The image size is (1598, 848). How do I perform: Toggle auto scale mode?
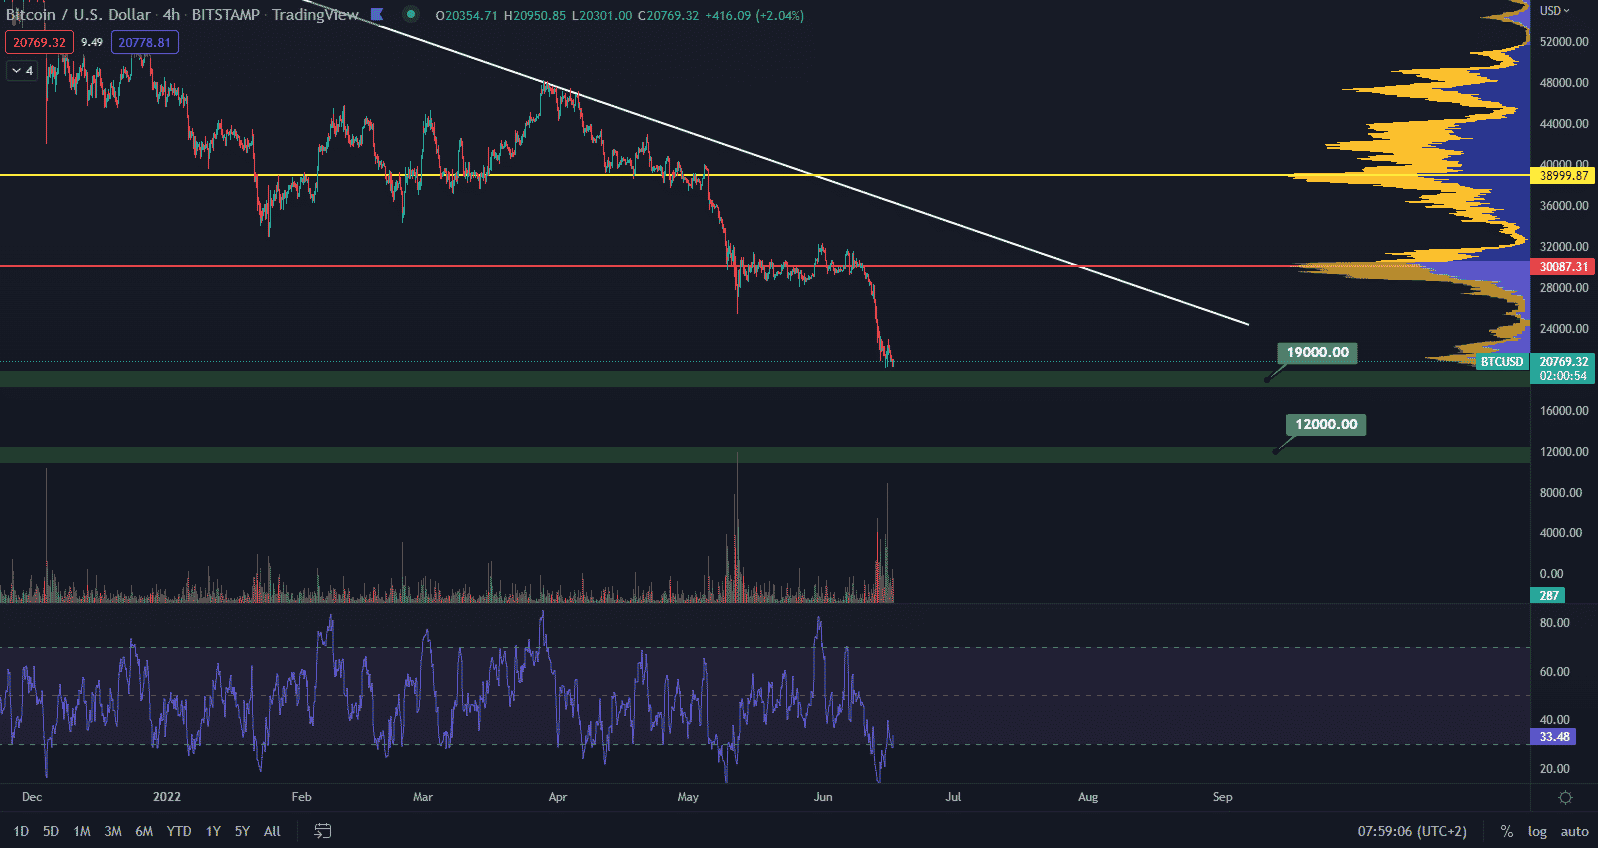[1574, 831]
